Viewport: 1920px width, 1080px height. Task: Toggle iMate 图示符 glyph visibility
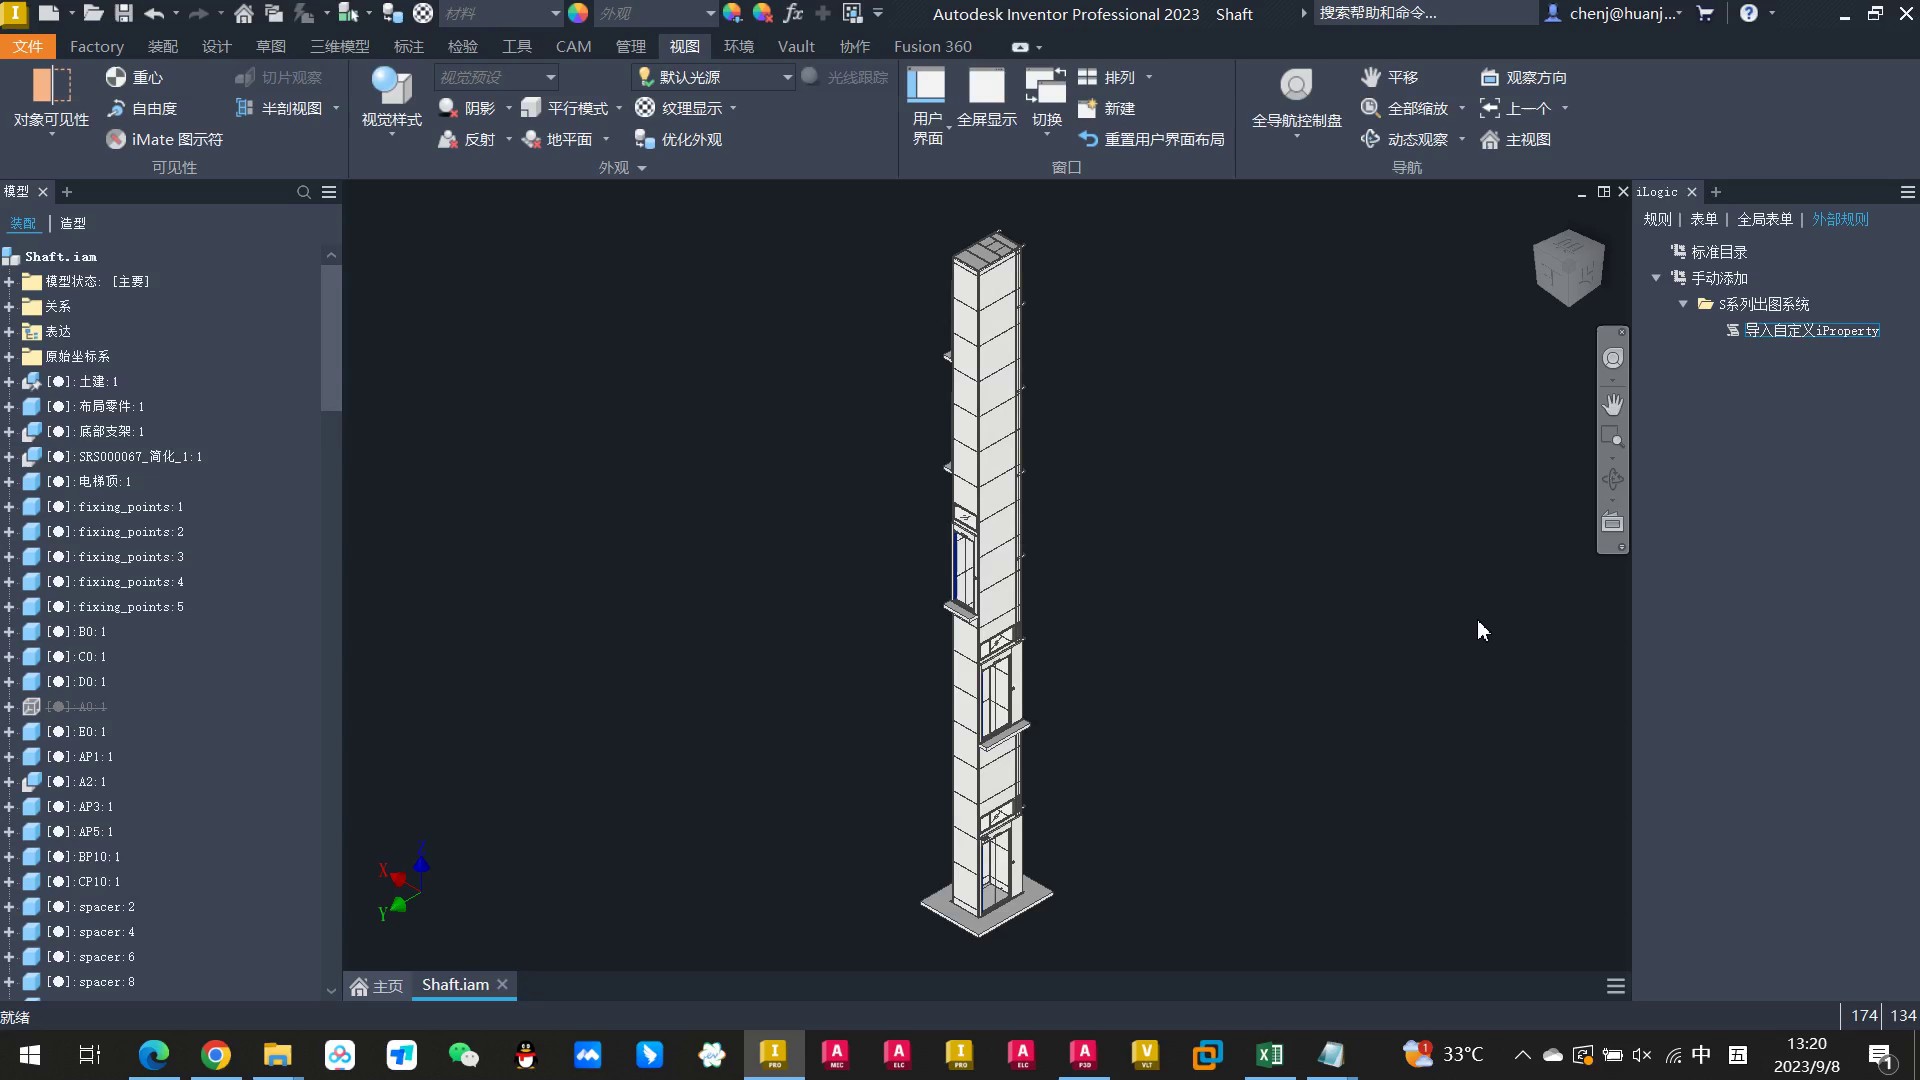(164, 139)
